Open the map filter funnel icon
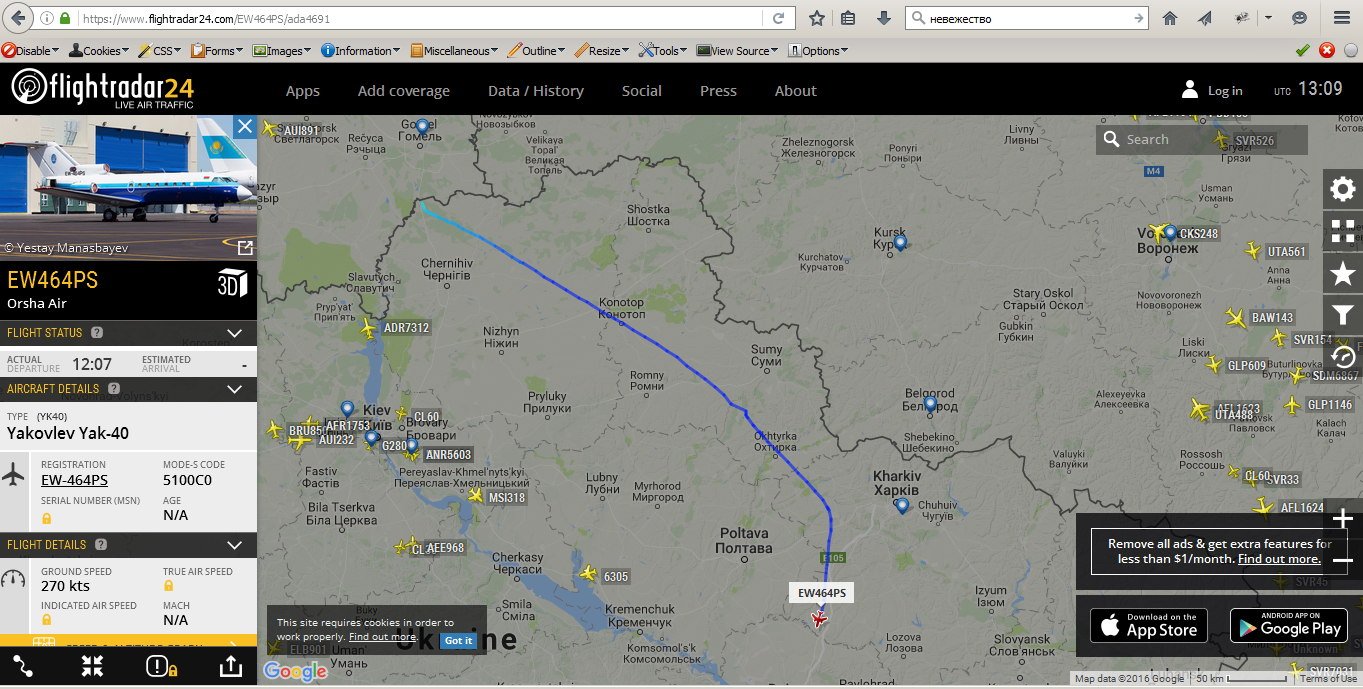The width and height of the screenshot is (1363, 689). coord(1343,315)
